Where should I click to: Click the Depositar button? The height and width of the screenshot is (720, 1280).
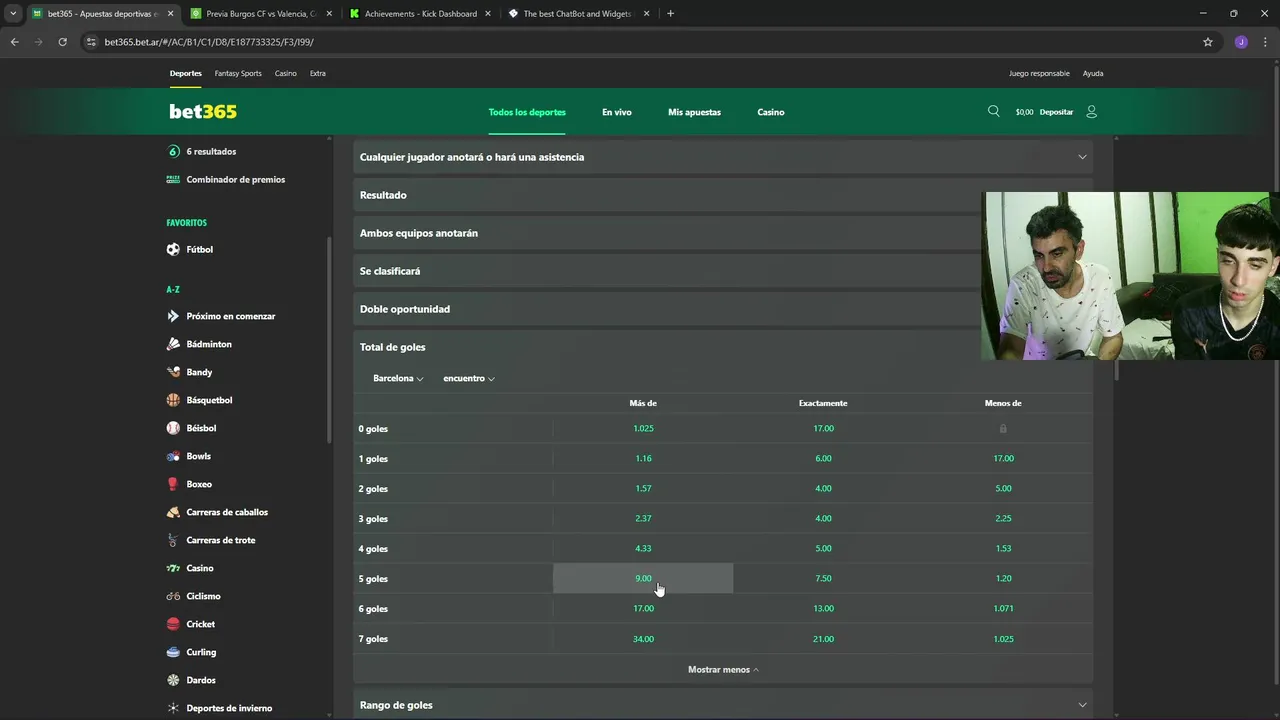[1056, 112]
